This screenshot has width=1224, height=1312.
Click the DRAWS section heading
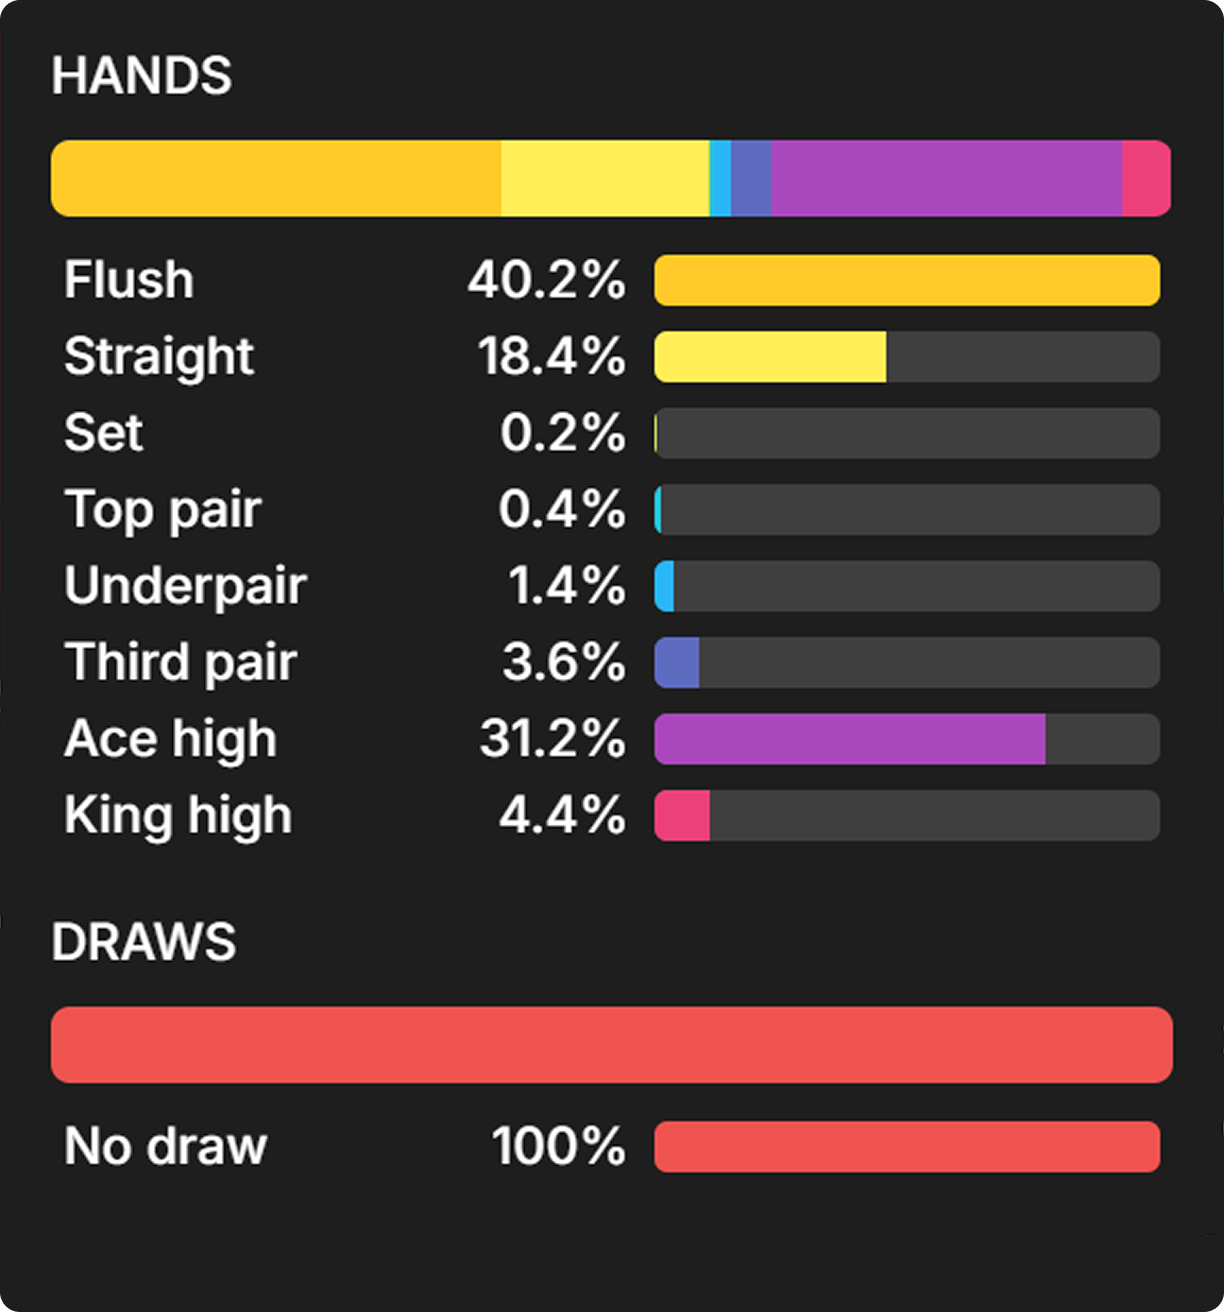point(144,942)
